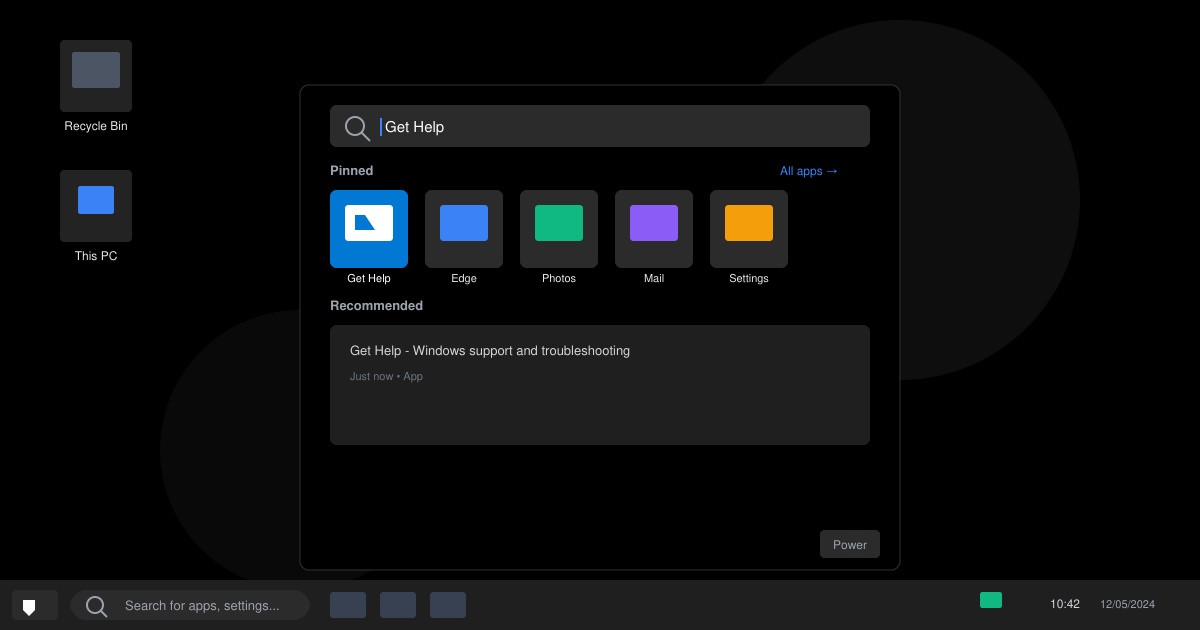This screenshot has height=630, width=1200.
Task: Open the third pinned taskbar app
Action: 448,605
